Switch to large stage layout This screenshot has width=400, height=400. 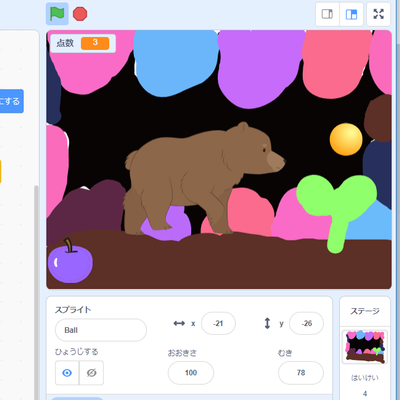pyautogui.click(x=351, y=14)
